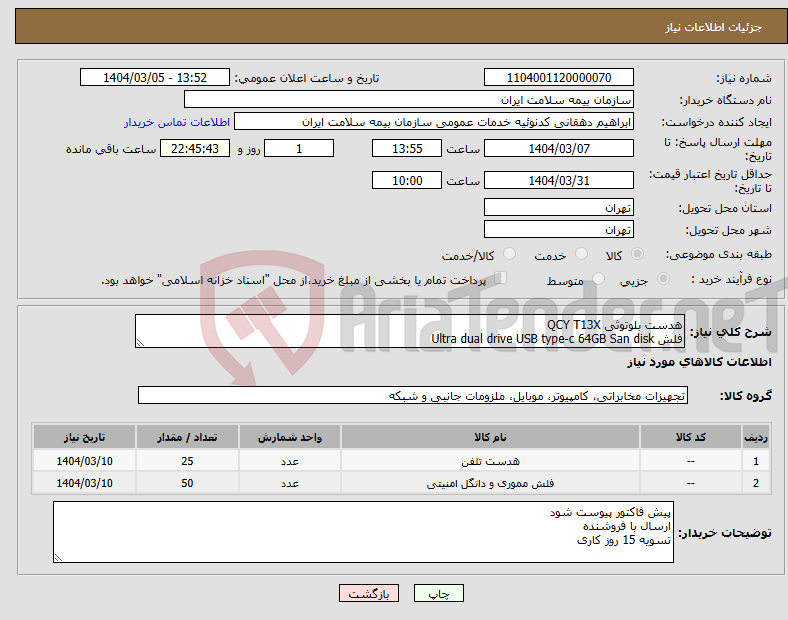Click the پیش فاکتور پیوست شود note line
788x620 pixels.
coord(610,512)
